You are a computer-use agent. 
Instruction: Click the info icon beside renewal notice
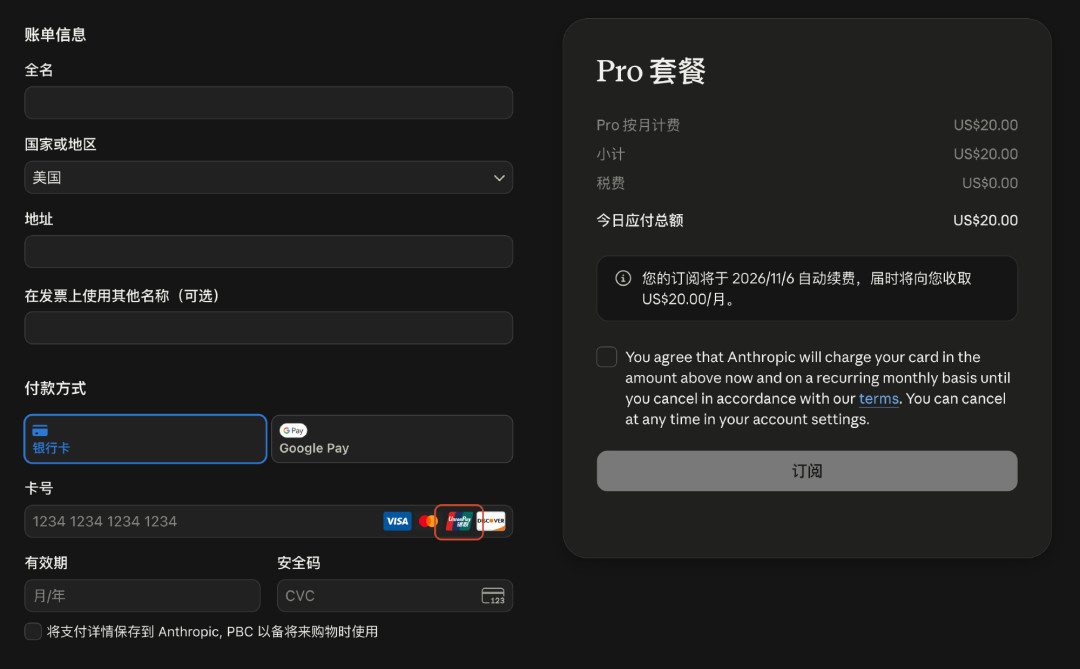point(623,278)
